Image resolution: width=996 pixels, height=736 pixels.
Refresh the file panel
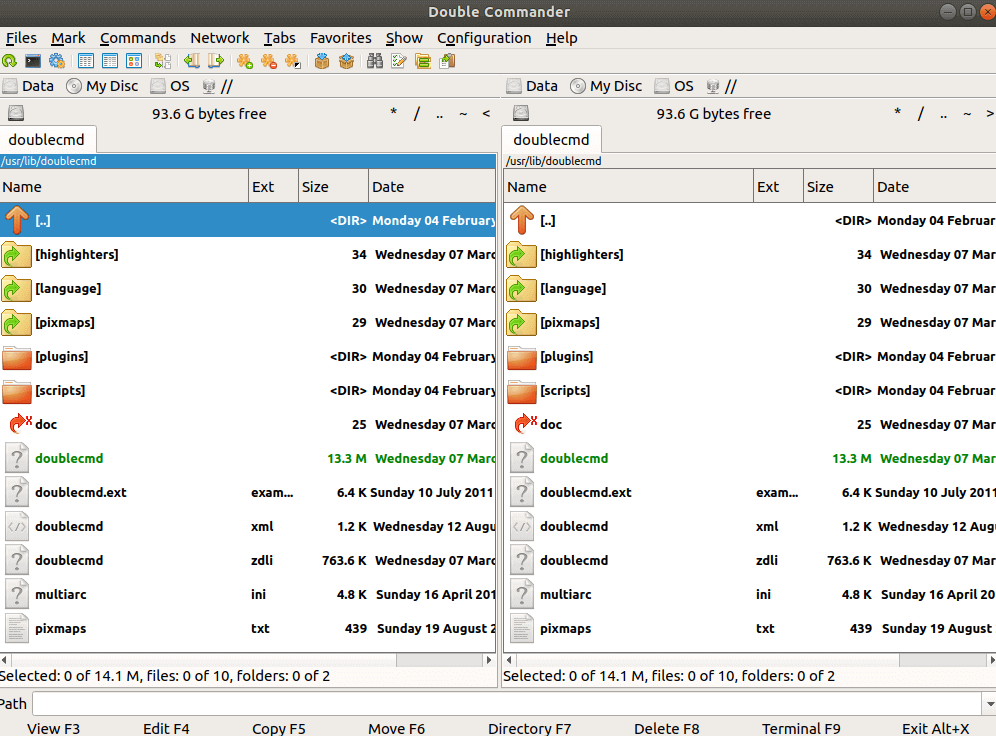pos(9,61)
